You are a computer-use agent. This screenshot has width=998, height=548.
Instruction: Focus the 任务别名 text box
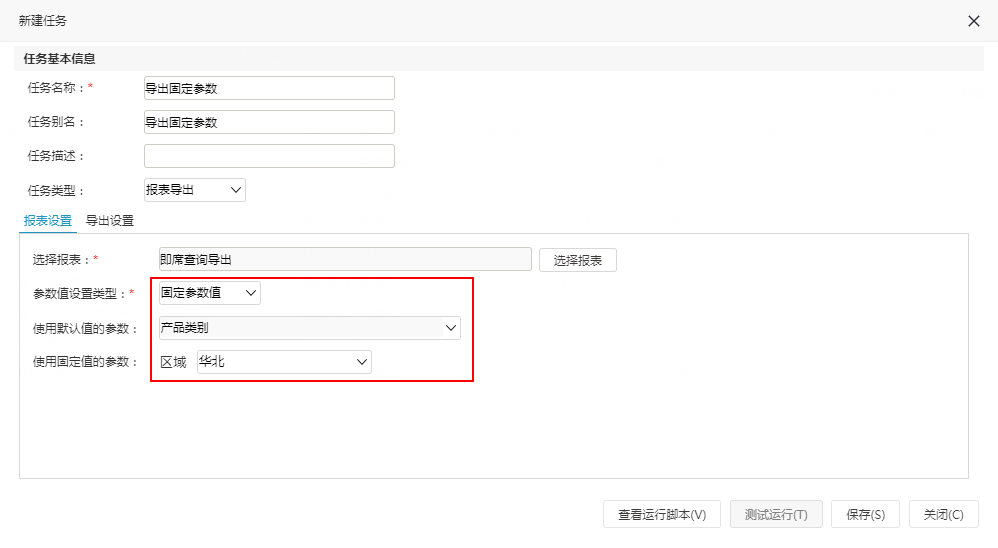269,122
